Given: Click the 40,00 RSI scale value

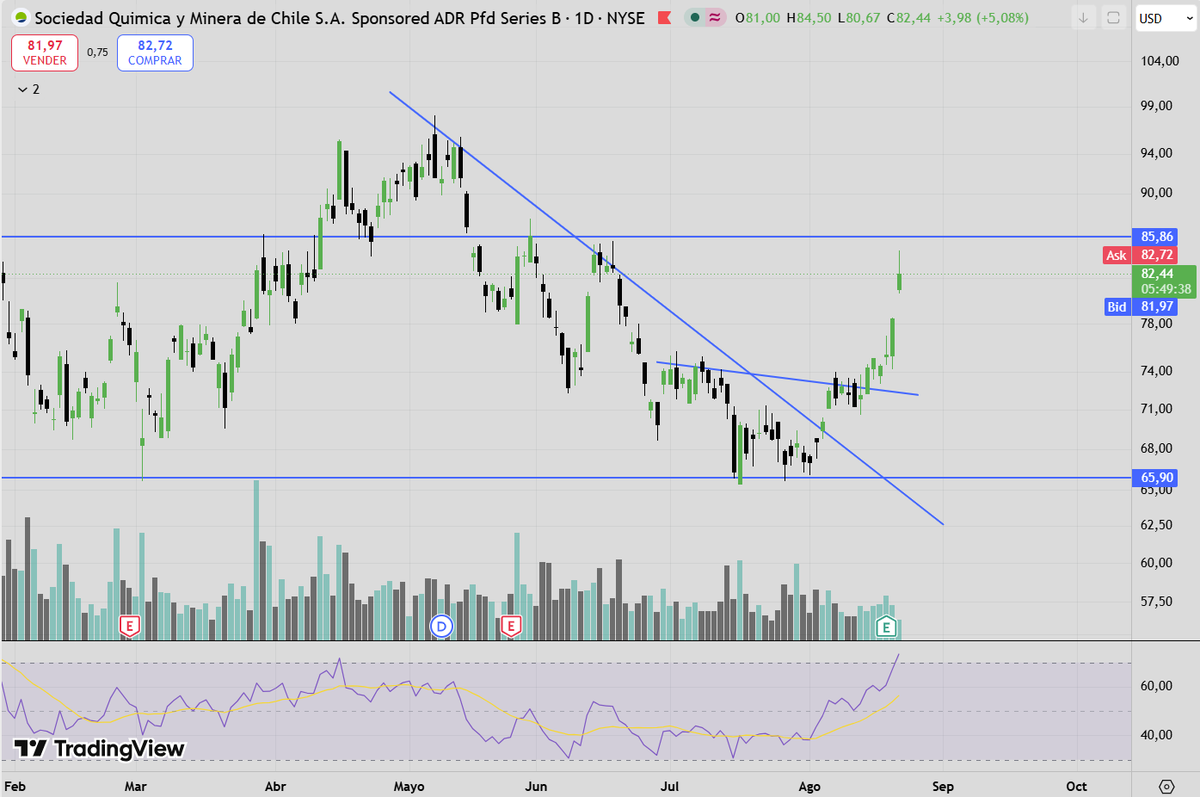Looking at the screenshot, I should [1156, 735].
